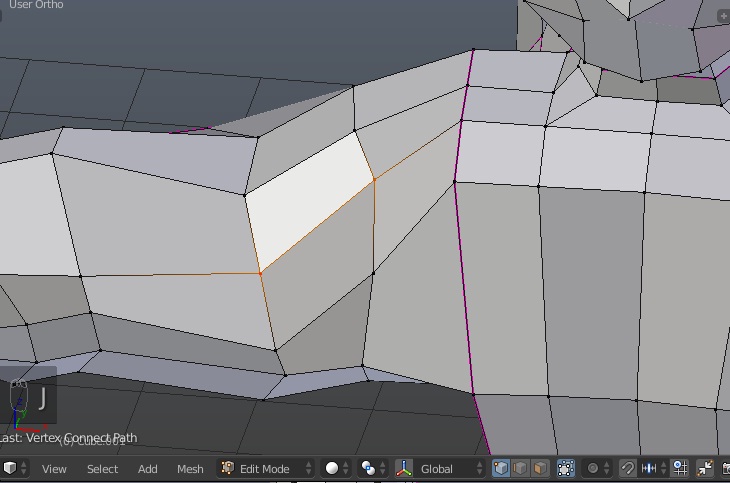Open the proportional editing dropdown
This screenshot has width=730, height=483.
[598, 468]
